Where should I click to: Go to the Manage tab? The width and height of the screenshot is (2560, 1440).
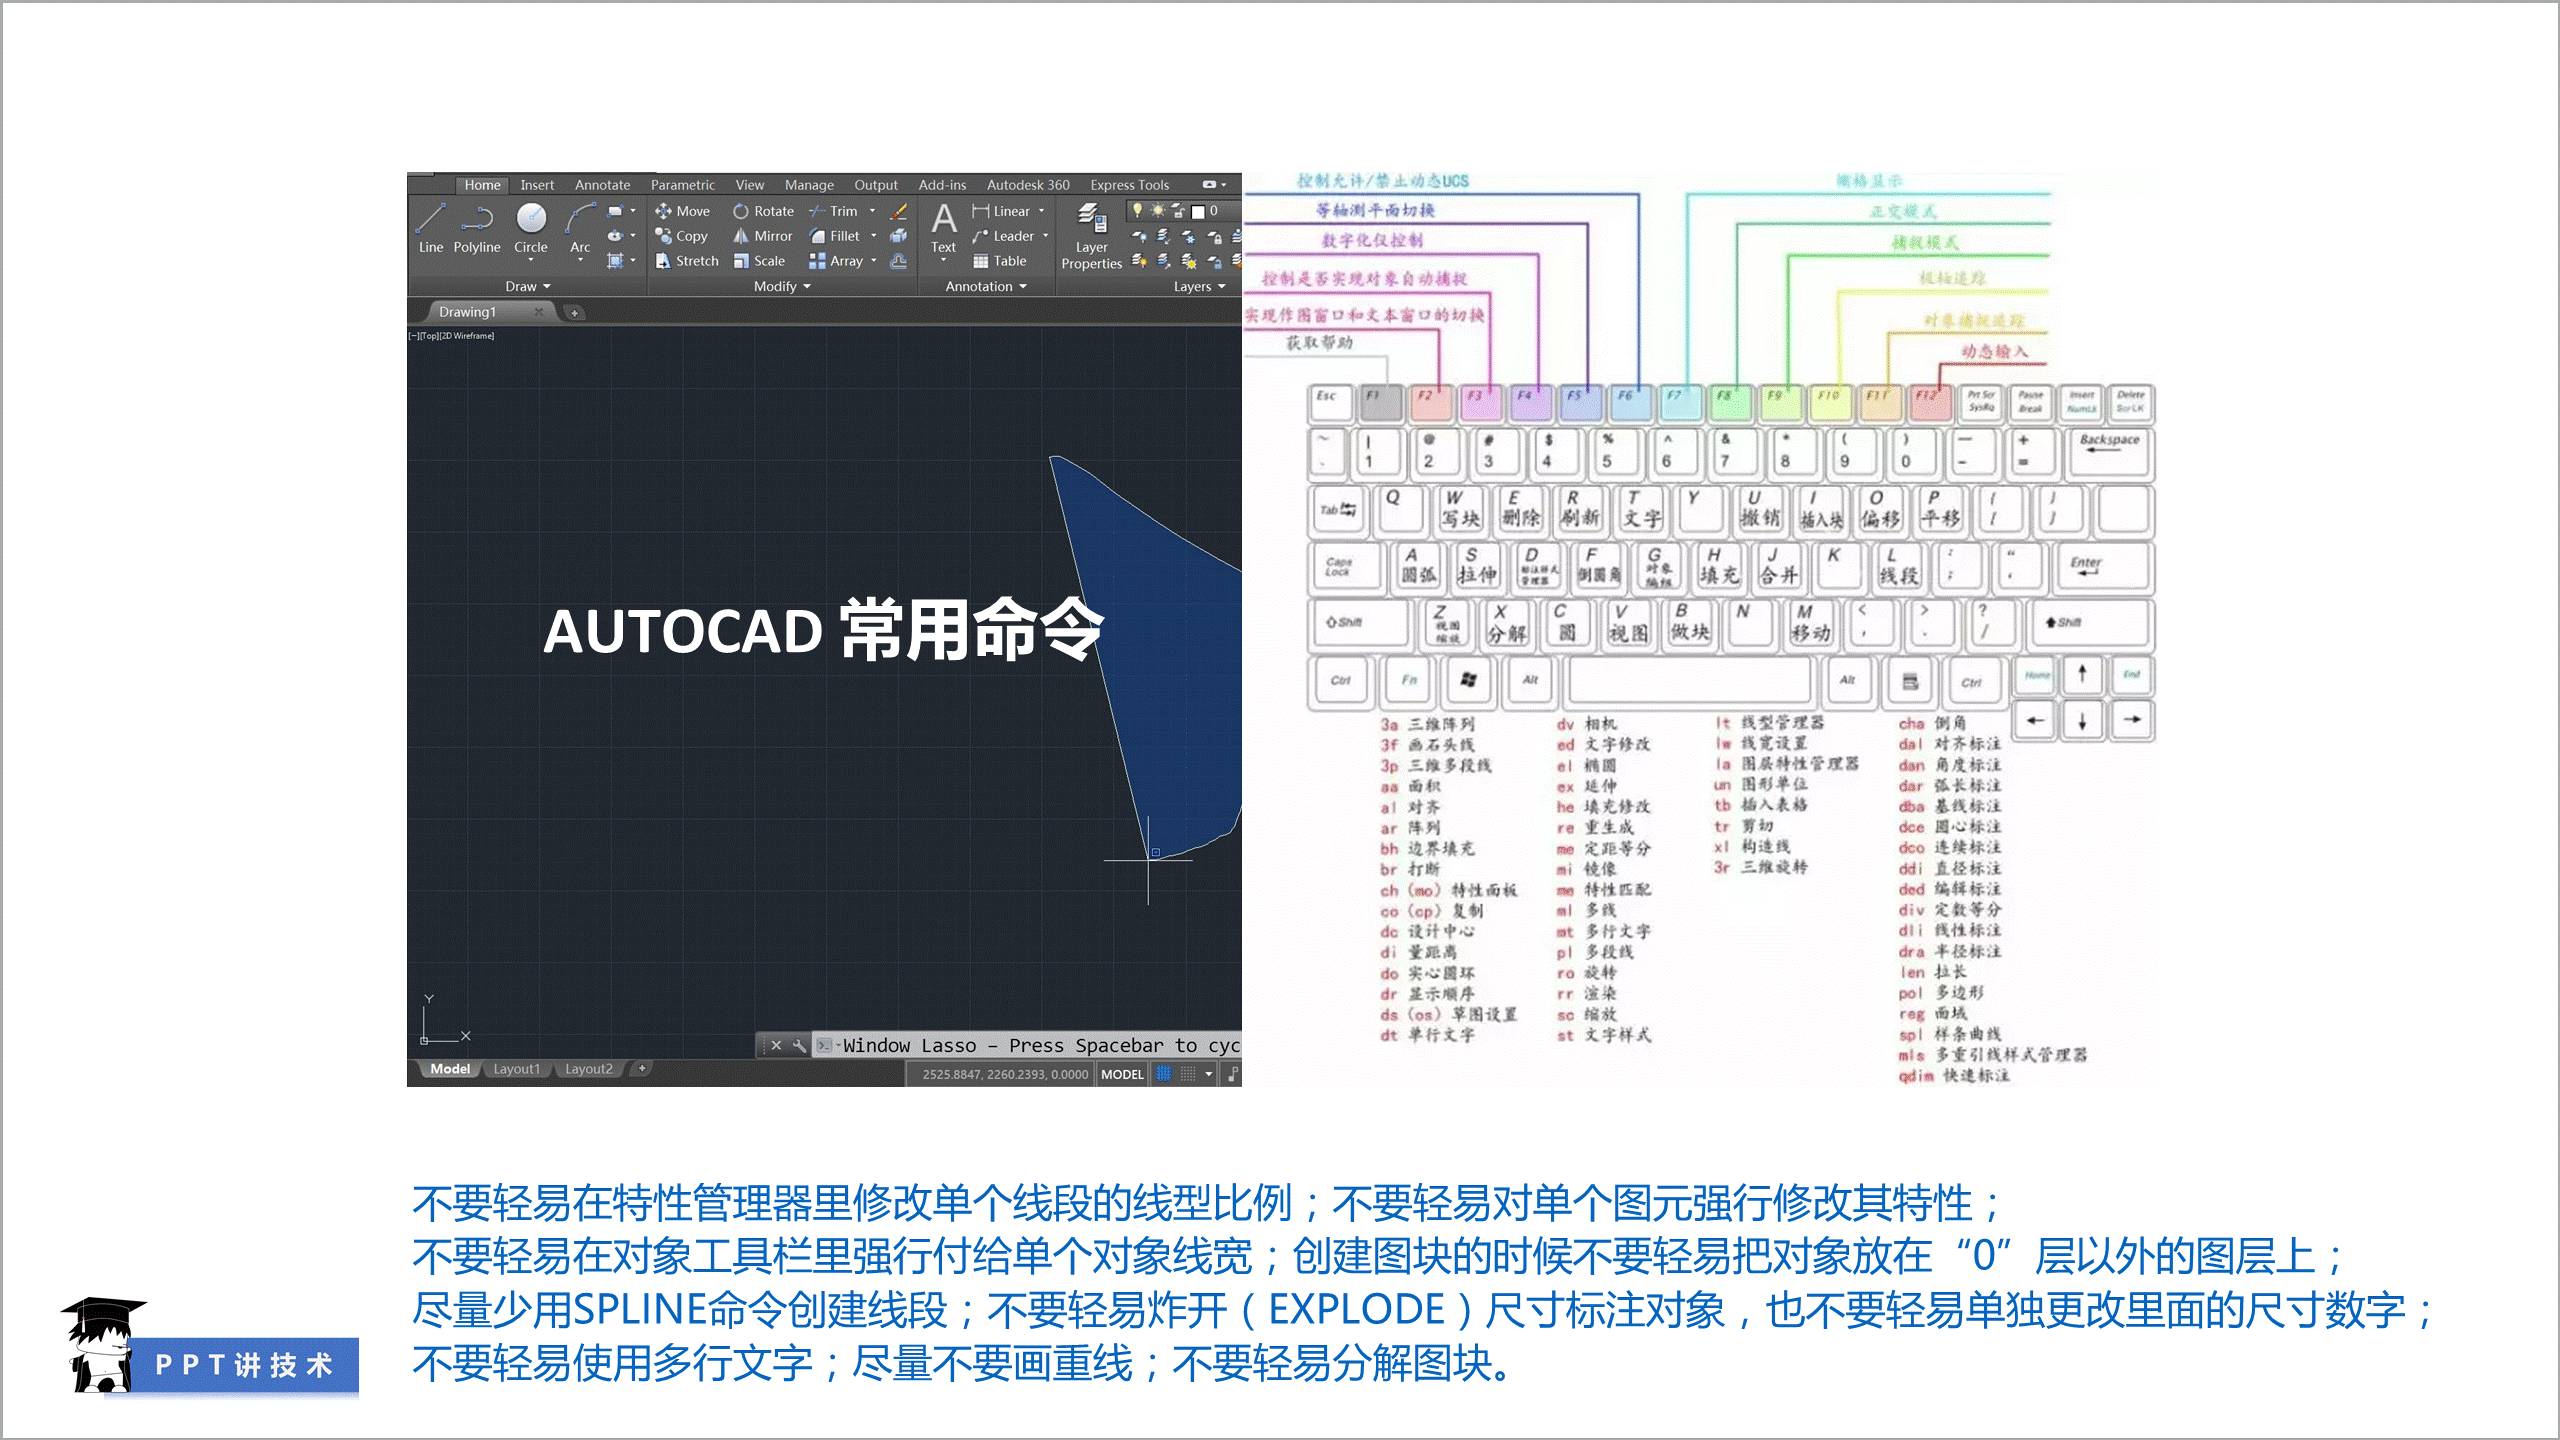click(x=809, y=185)
